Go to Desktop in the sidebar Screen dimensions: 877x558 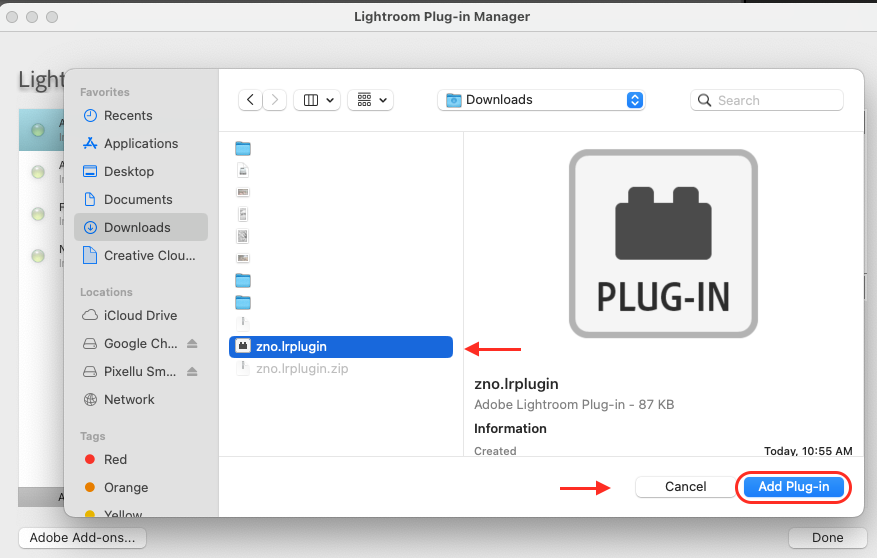point(141,172)
